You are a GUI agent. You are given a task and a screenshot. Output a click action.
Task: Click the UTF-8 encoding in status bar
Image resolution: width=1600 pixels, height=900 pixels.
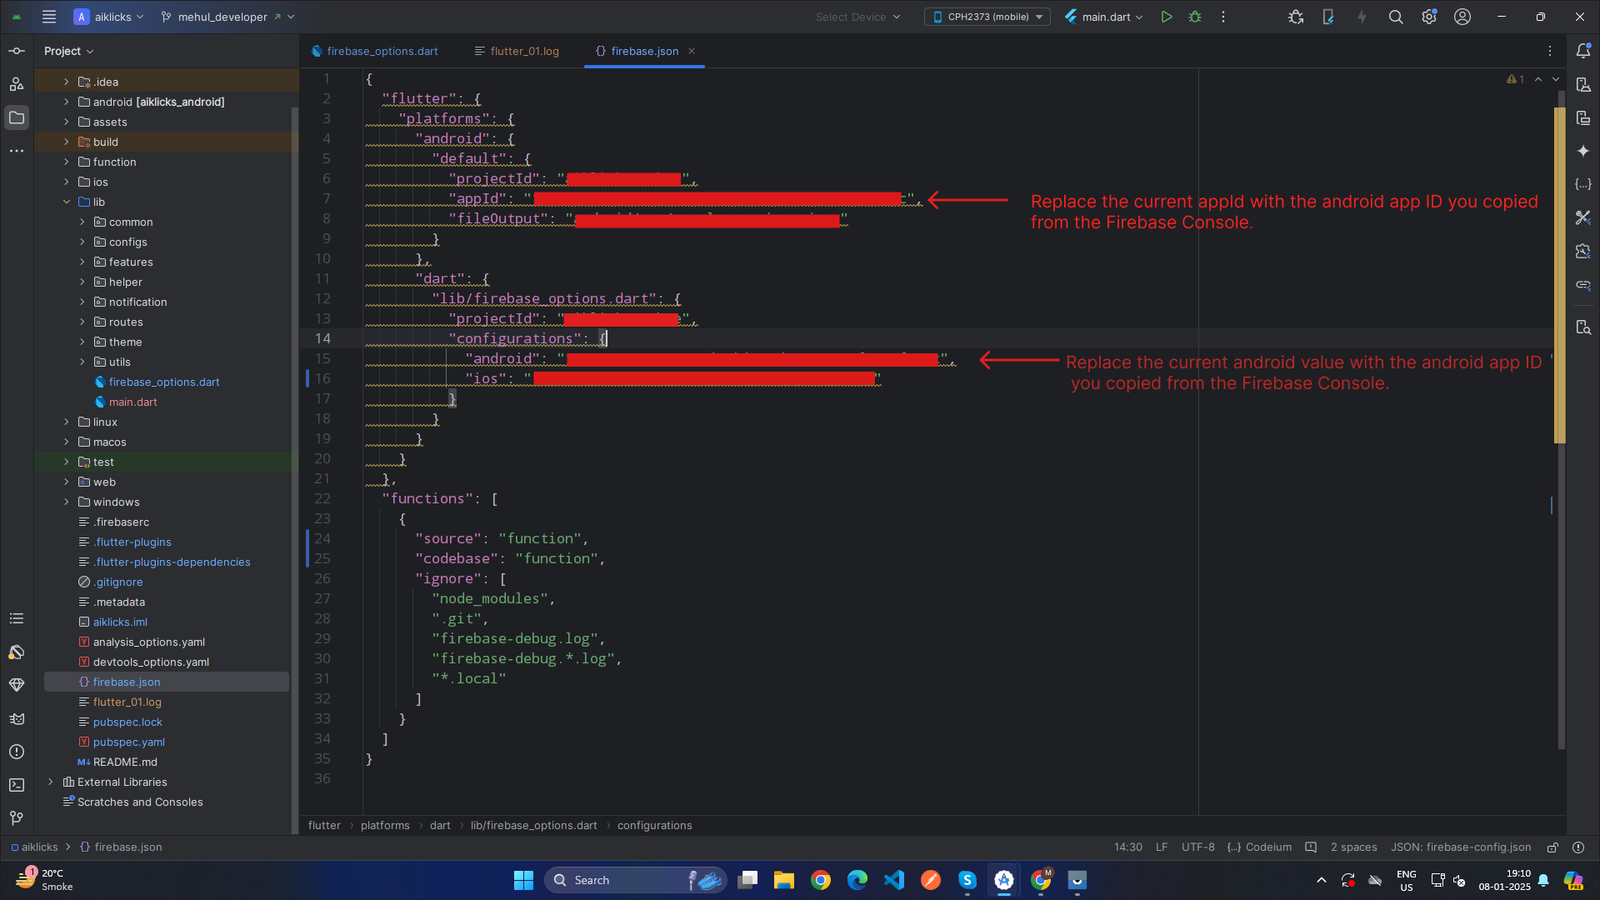[x=1197, y=847]
